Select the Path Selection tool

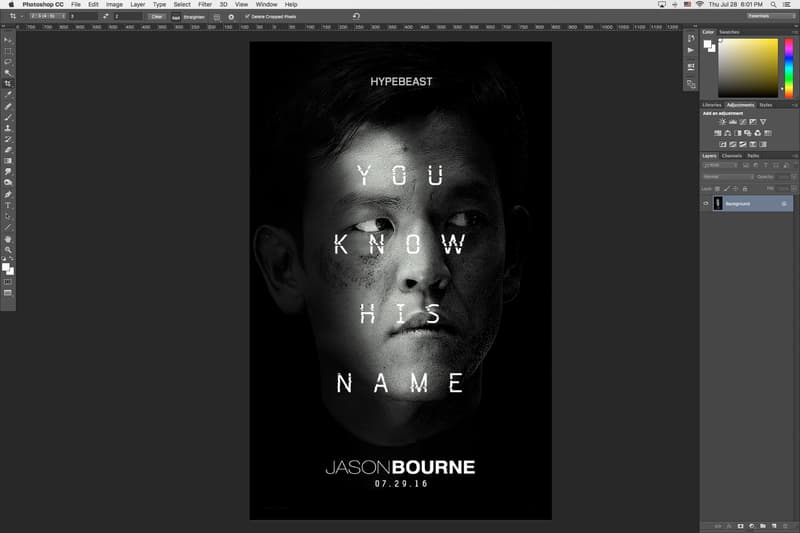point(8,216)
